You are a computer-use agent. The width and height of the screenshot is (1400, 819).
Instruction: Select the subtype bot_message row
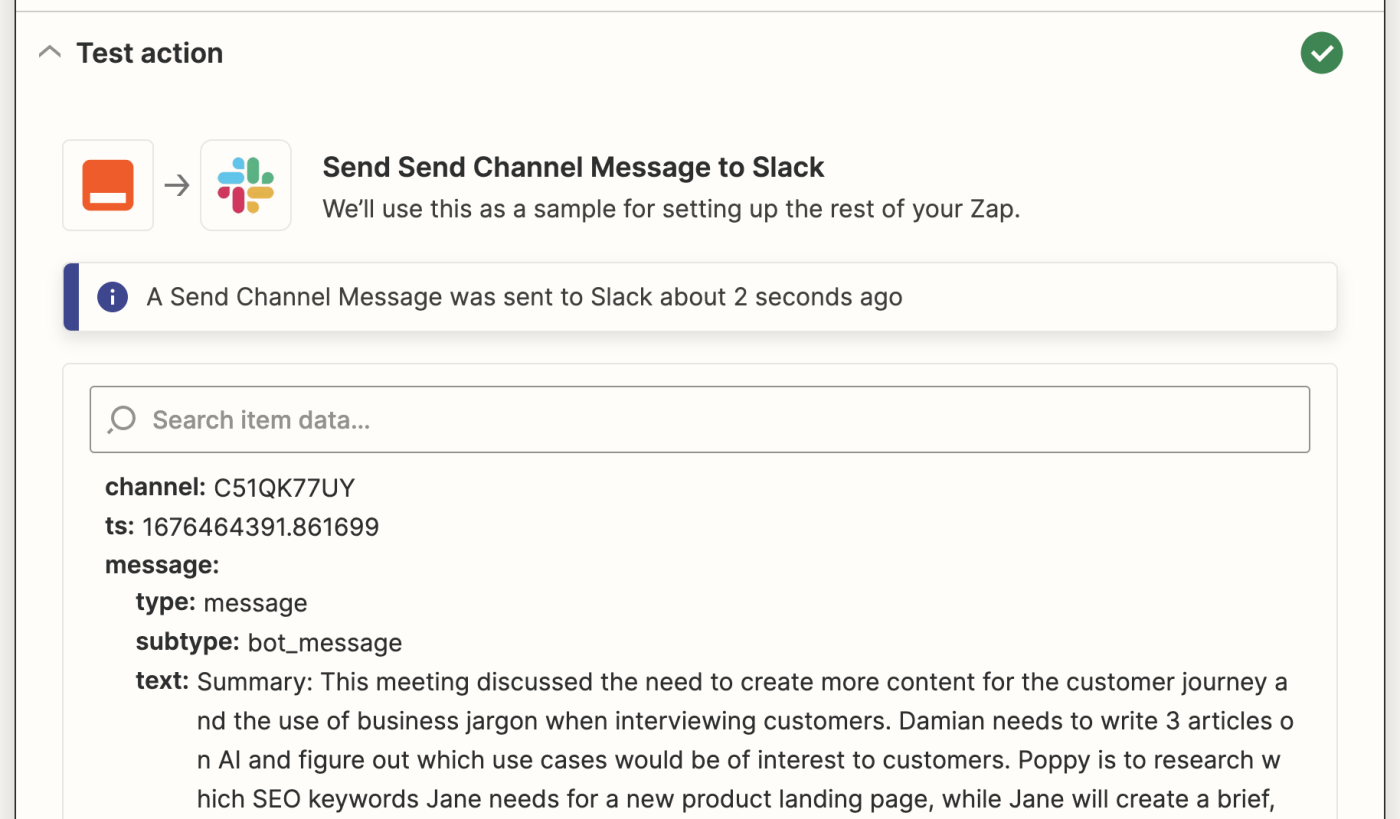pyautogui.click(x=269, y=642)
